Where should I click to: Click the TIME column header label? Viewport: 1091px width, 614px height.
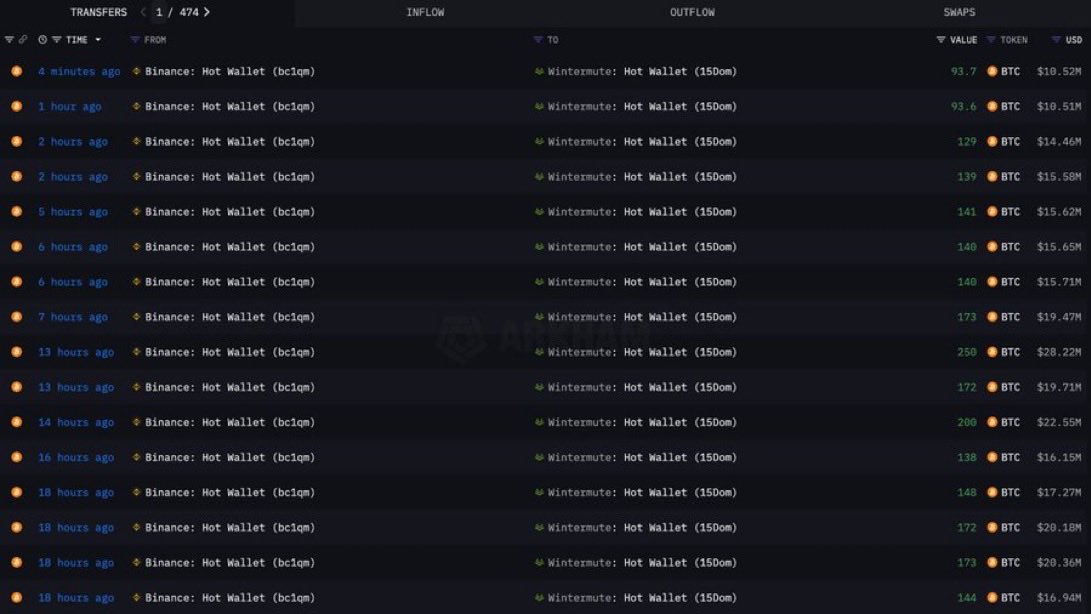(x=77, y=40)
